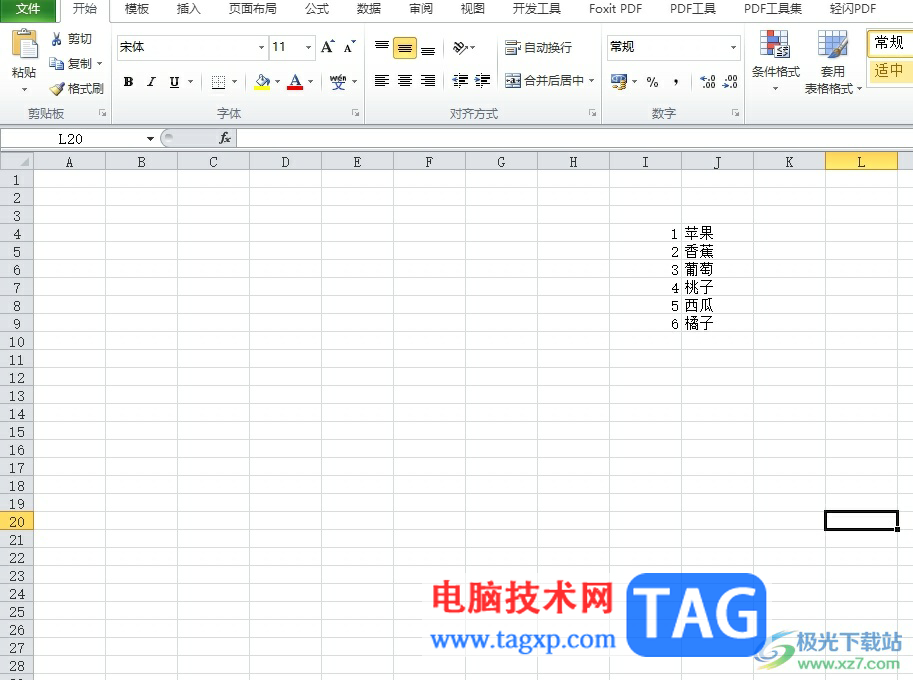
Task: Click the cell containing 苹果
Action: pos(717,233)
